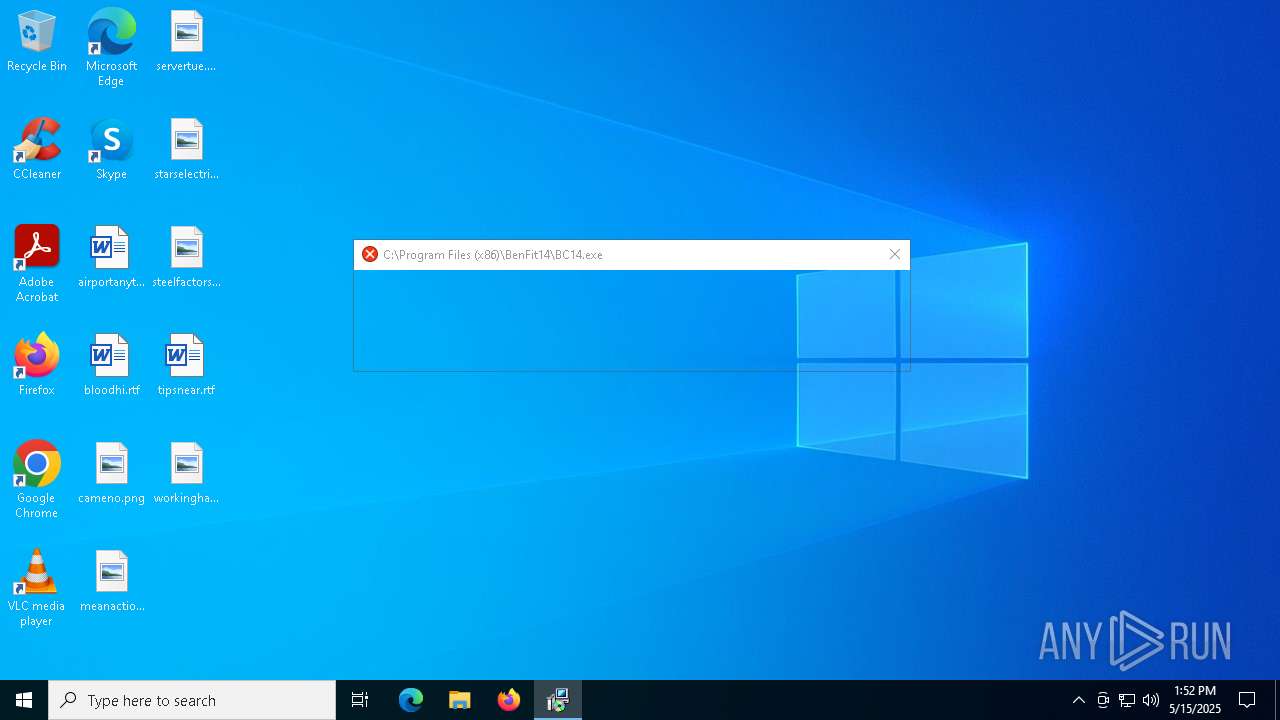The height and width of the screenshot is (720, 1280).
Task: Close the BC14.exe error dialog
Action: pyautogui.click(x=895, y=255)
